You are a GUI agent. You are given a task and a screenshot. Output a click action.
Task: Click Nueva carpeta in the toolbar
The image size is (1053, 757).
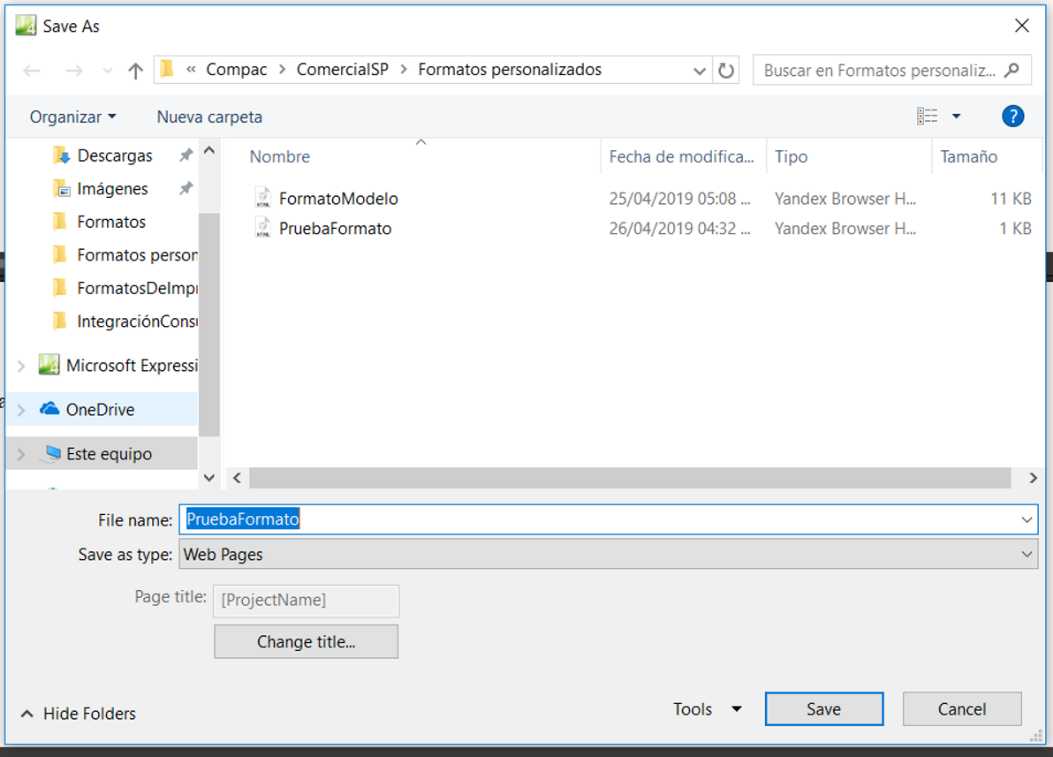click(208, 116)
